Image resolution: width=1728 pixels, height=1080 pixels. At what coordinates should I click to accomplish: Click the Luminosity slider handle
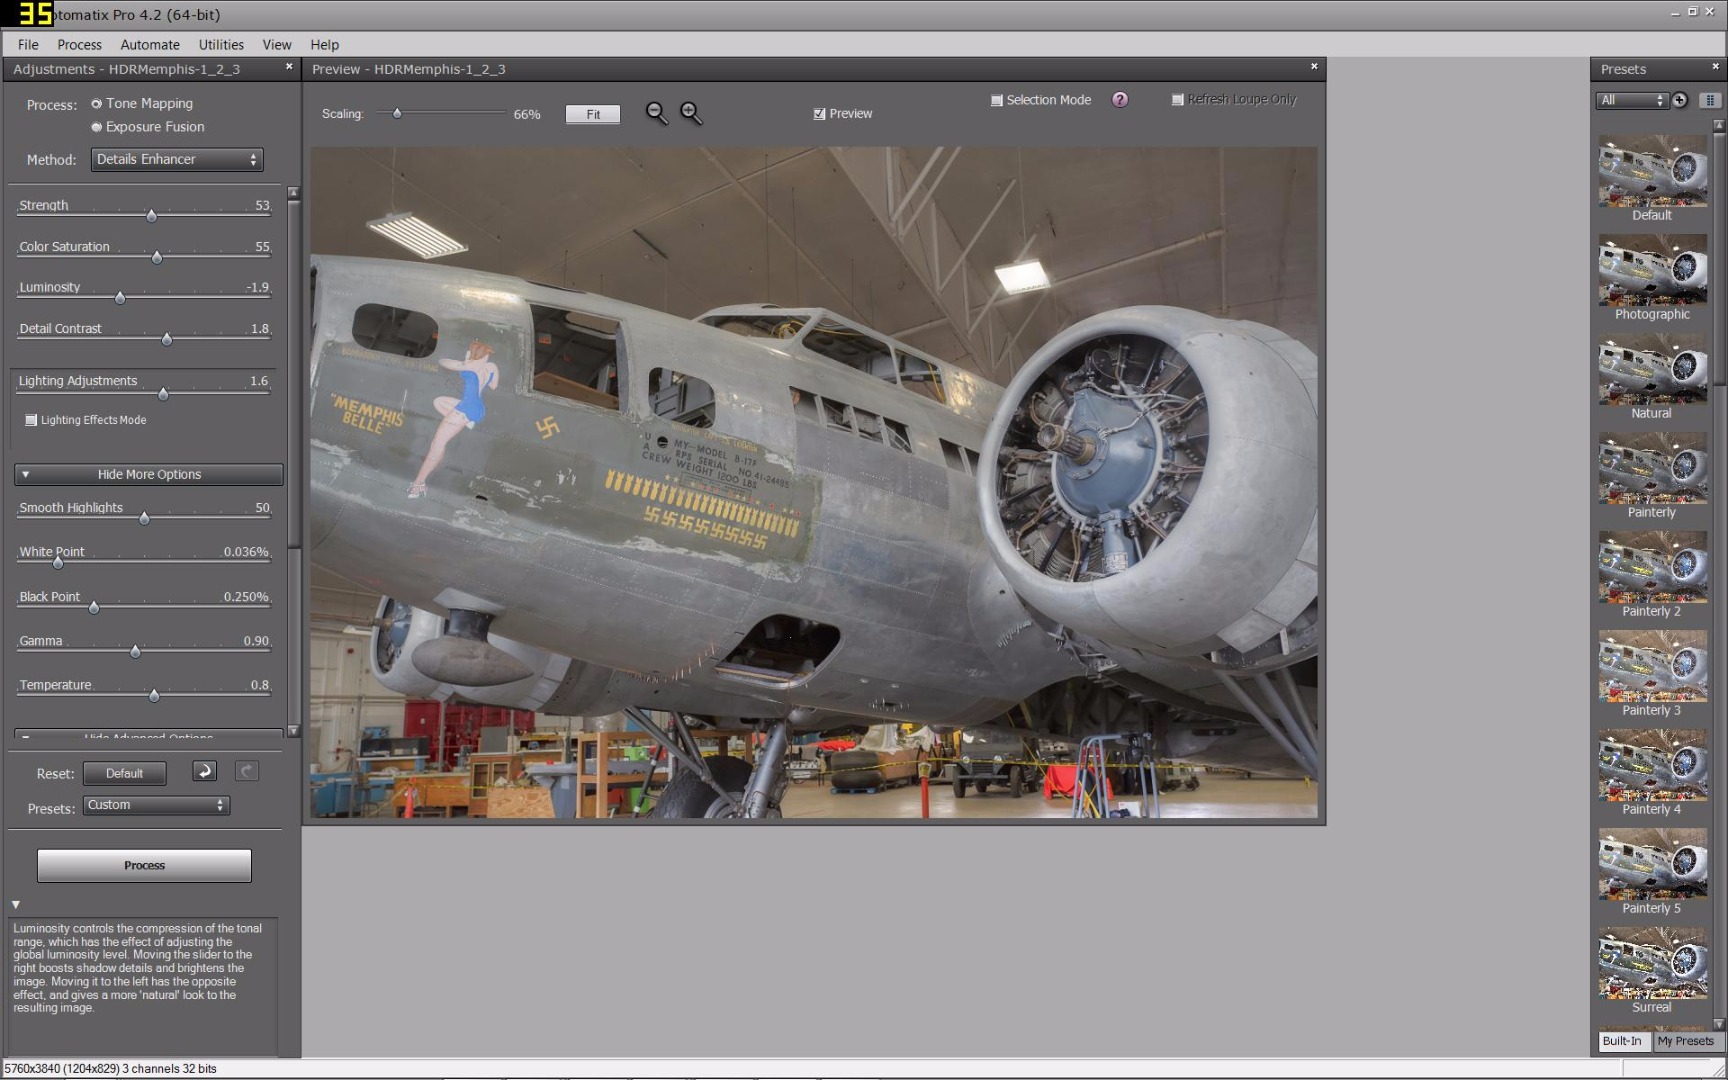click(x=120, y=298)
